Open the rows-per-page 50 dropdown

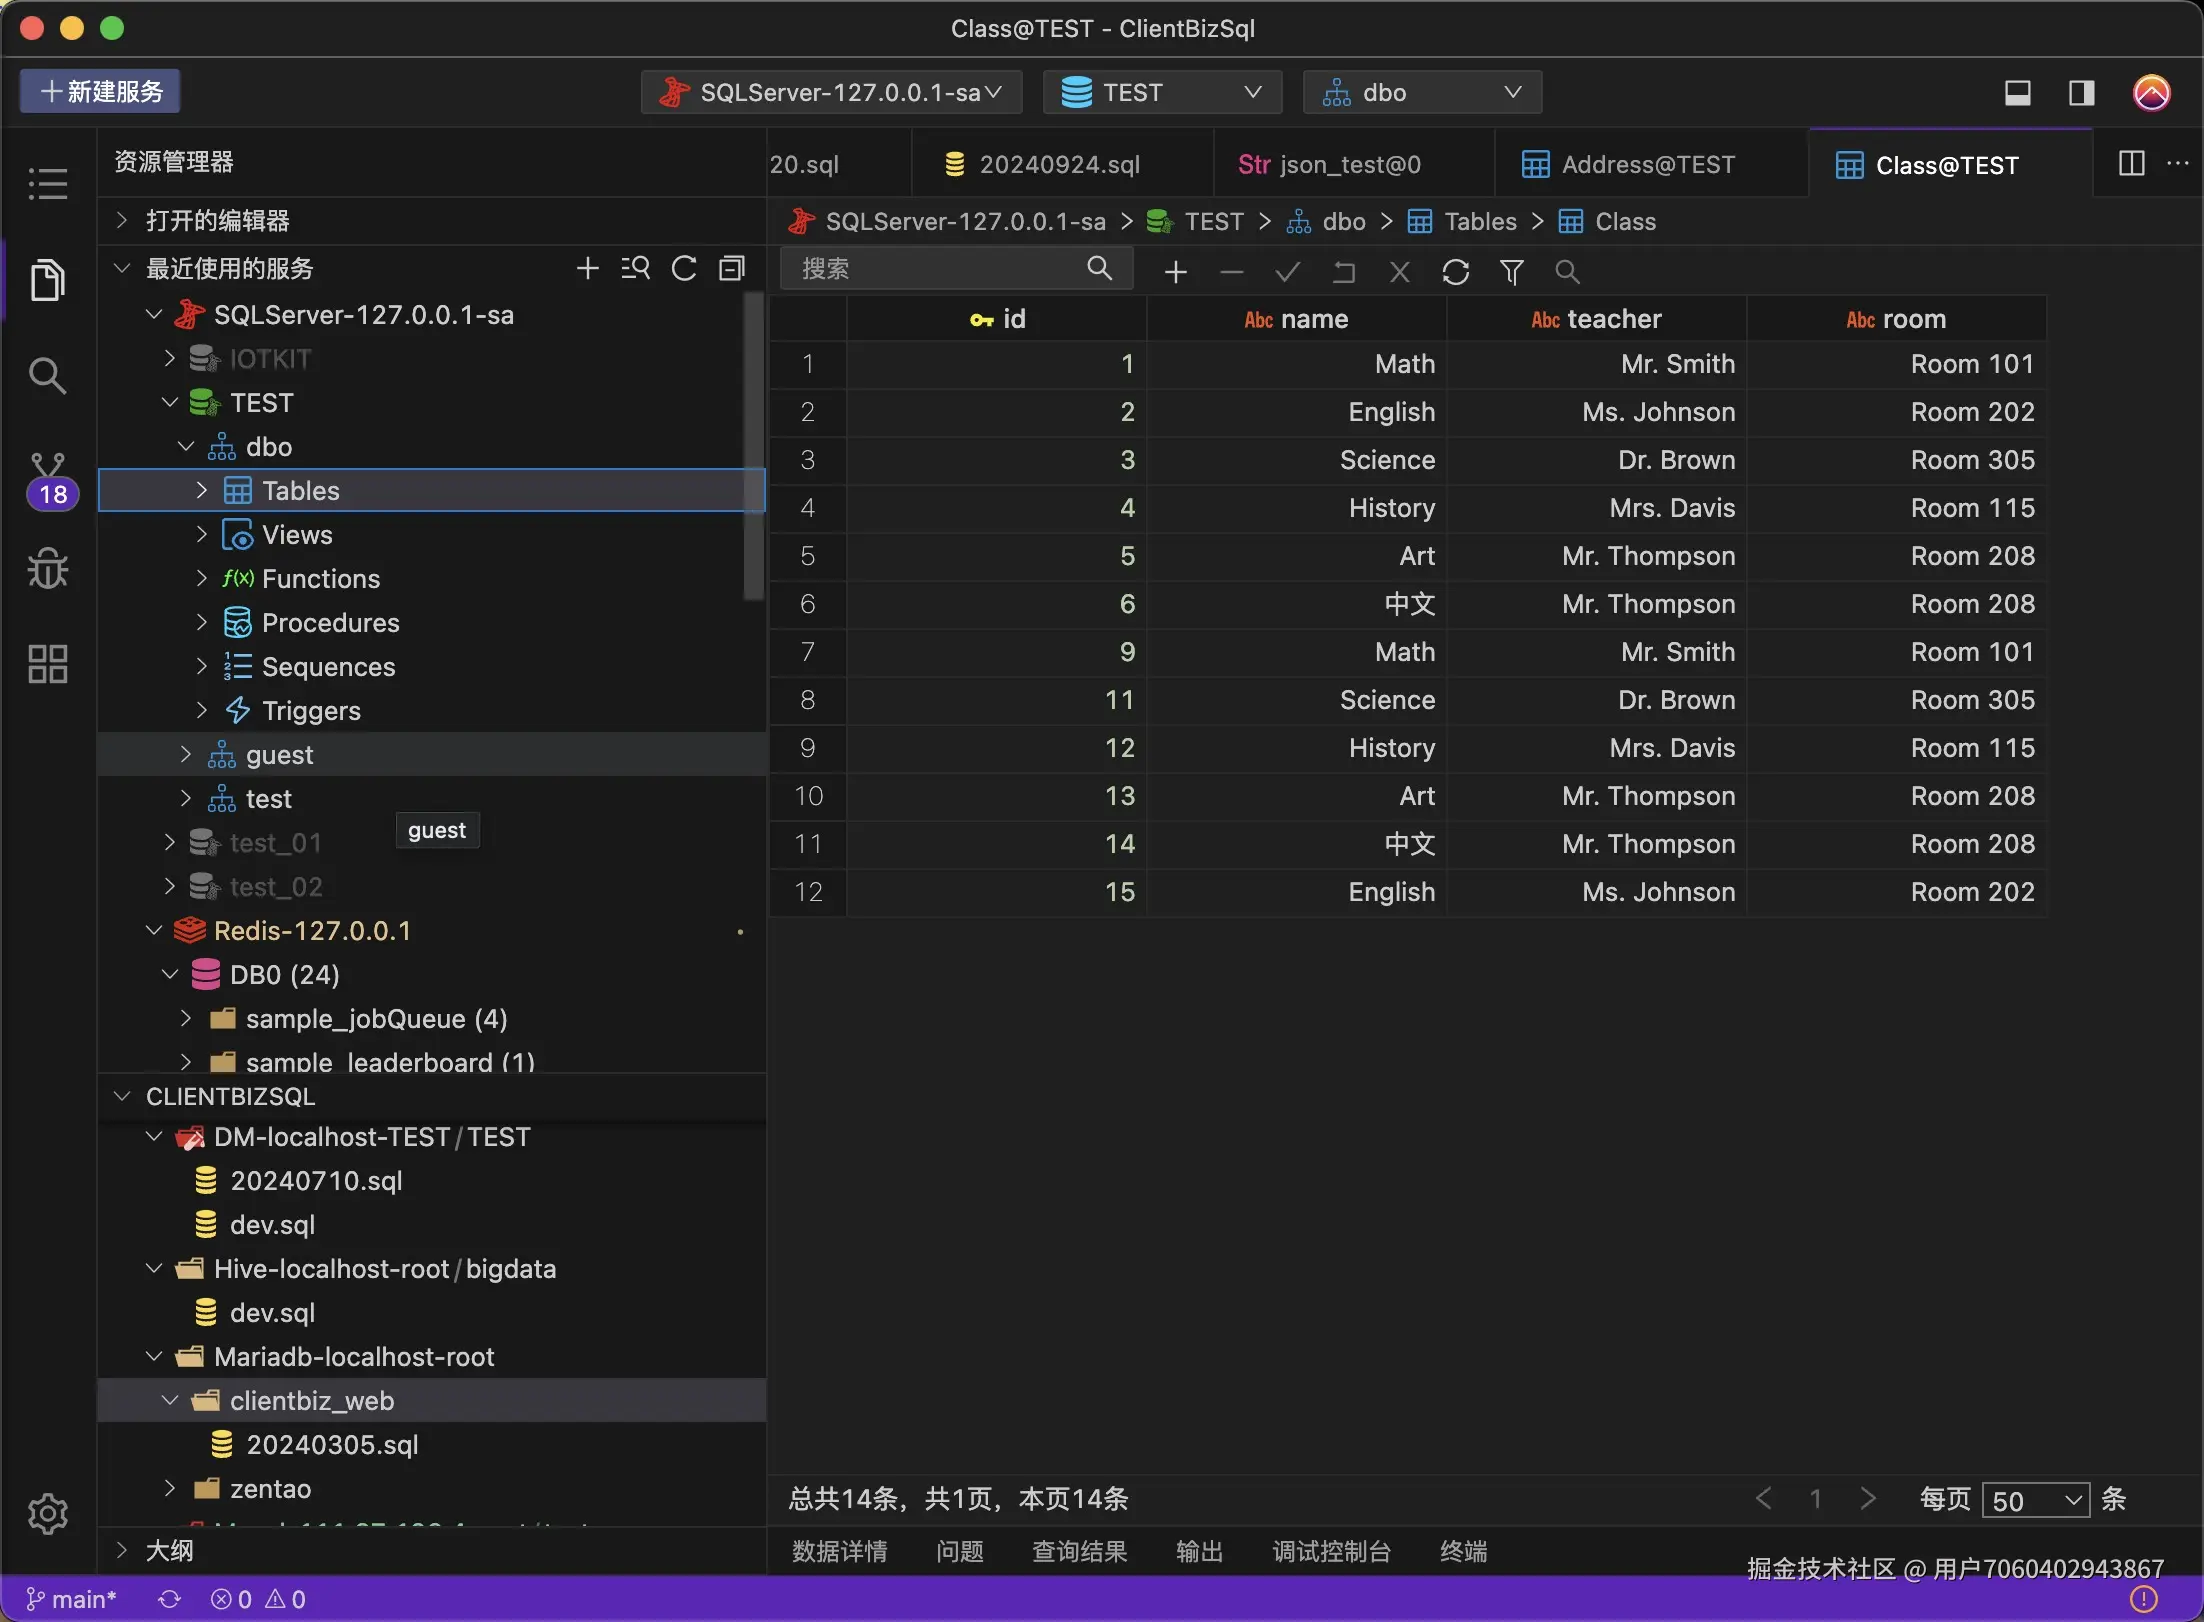pos(2035,1500)
